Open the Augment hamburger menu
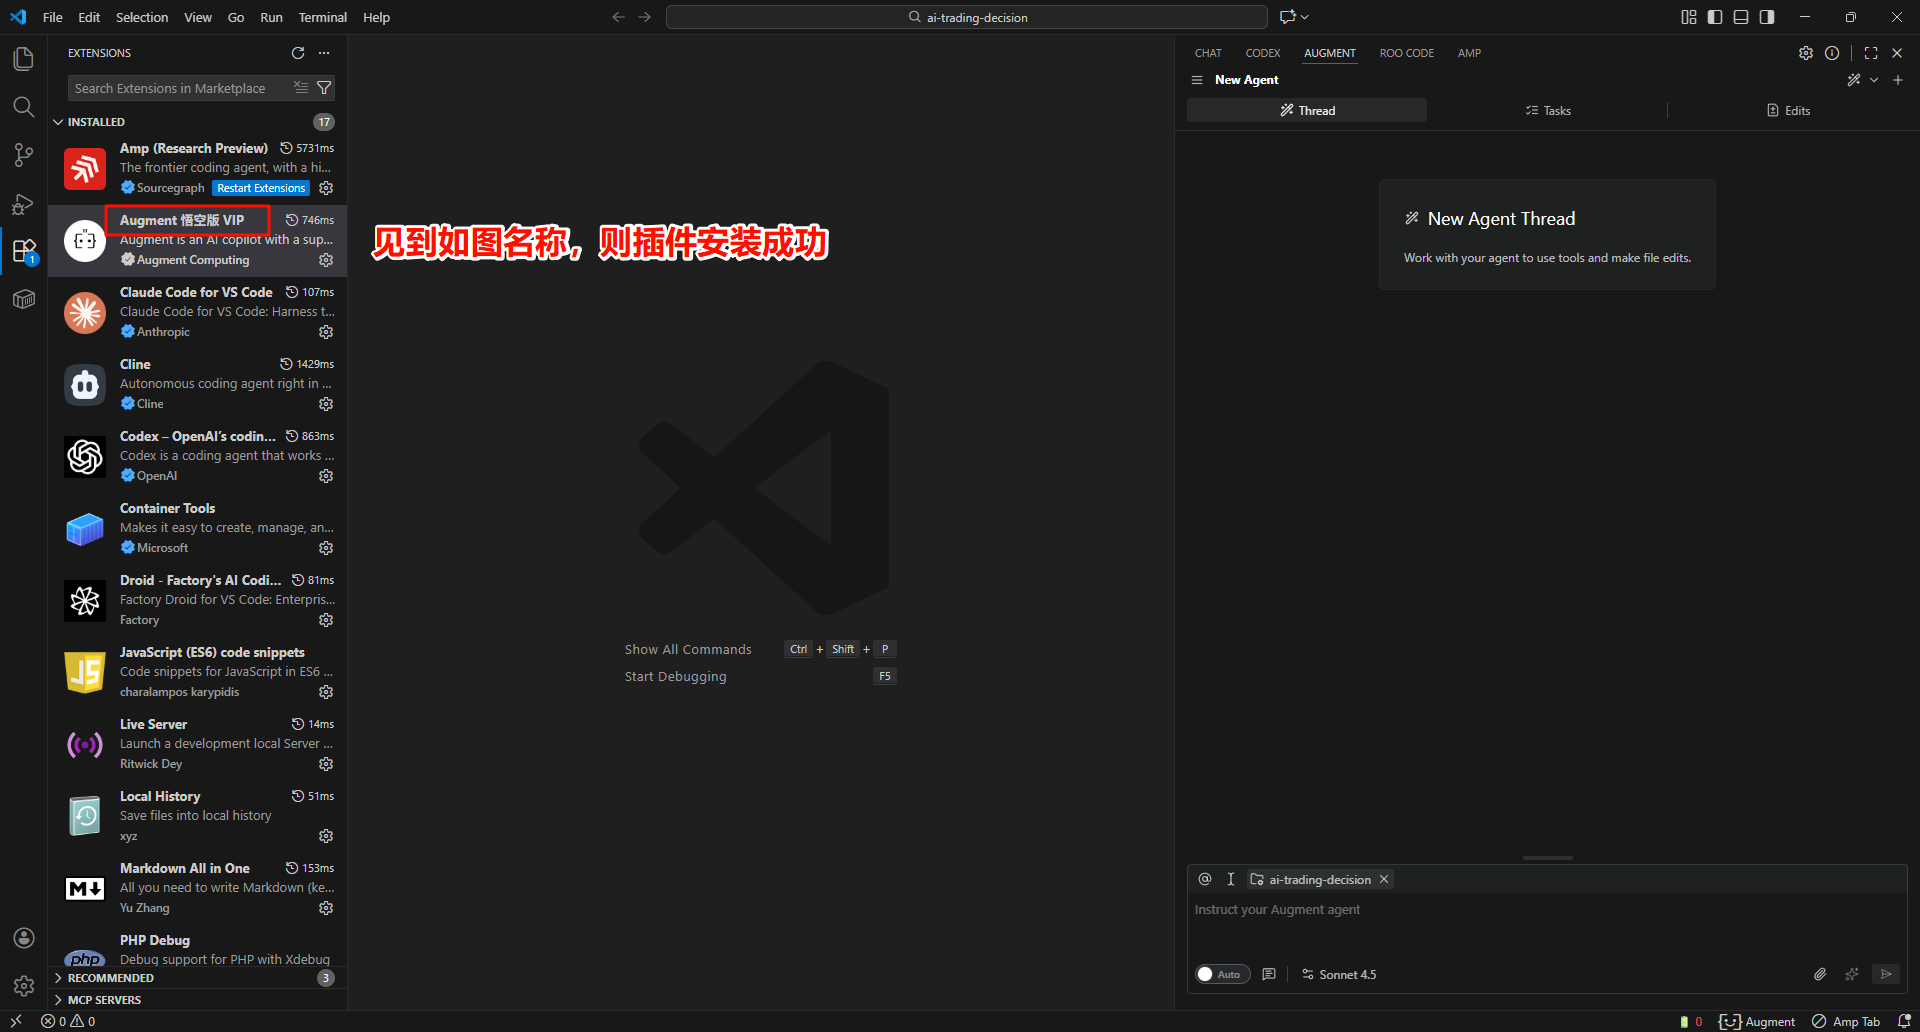1920x1032 pixels. click(x=1197, y=80)
